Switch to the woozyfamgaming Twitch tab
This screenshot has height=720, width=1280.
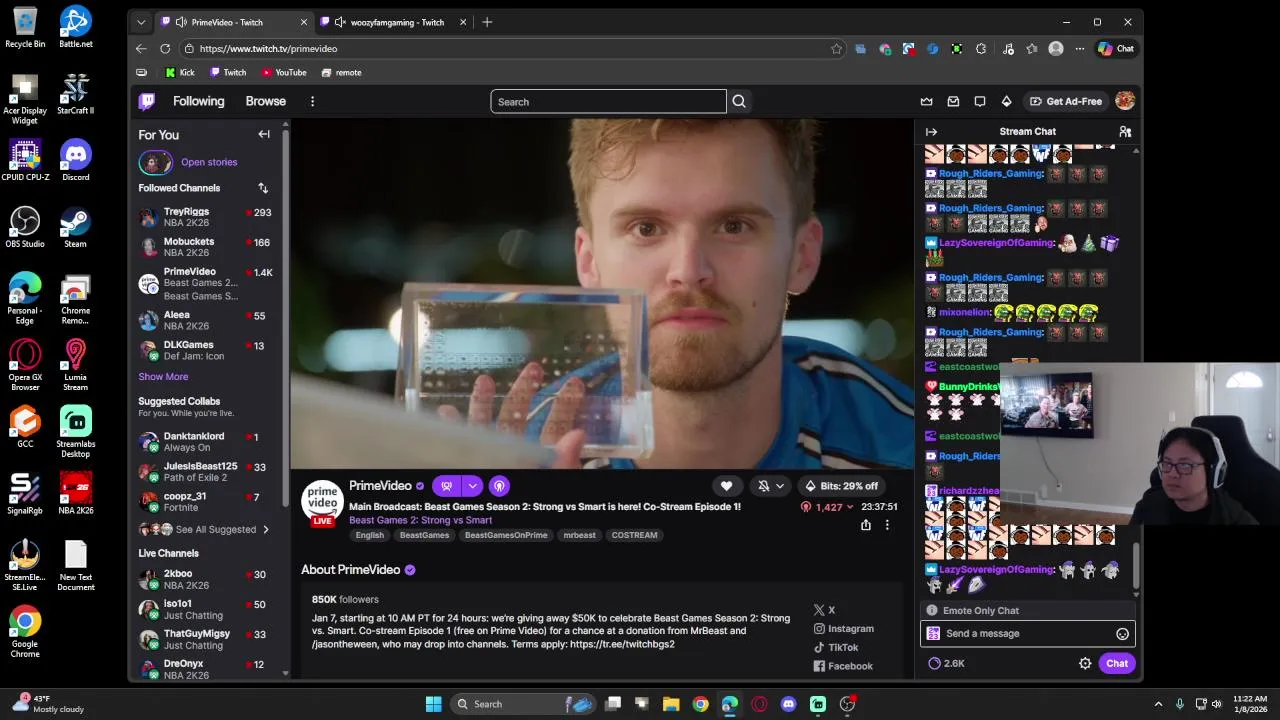click(396, 22)
